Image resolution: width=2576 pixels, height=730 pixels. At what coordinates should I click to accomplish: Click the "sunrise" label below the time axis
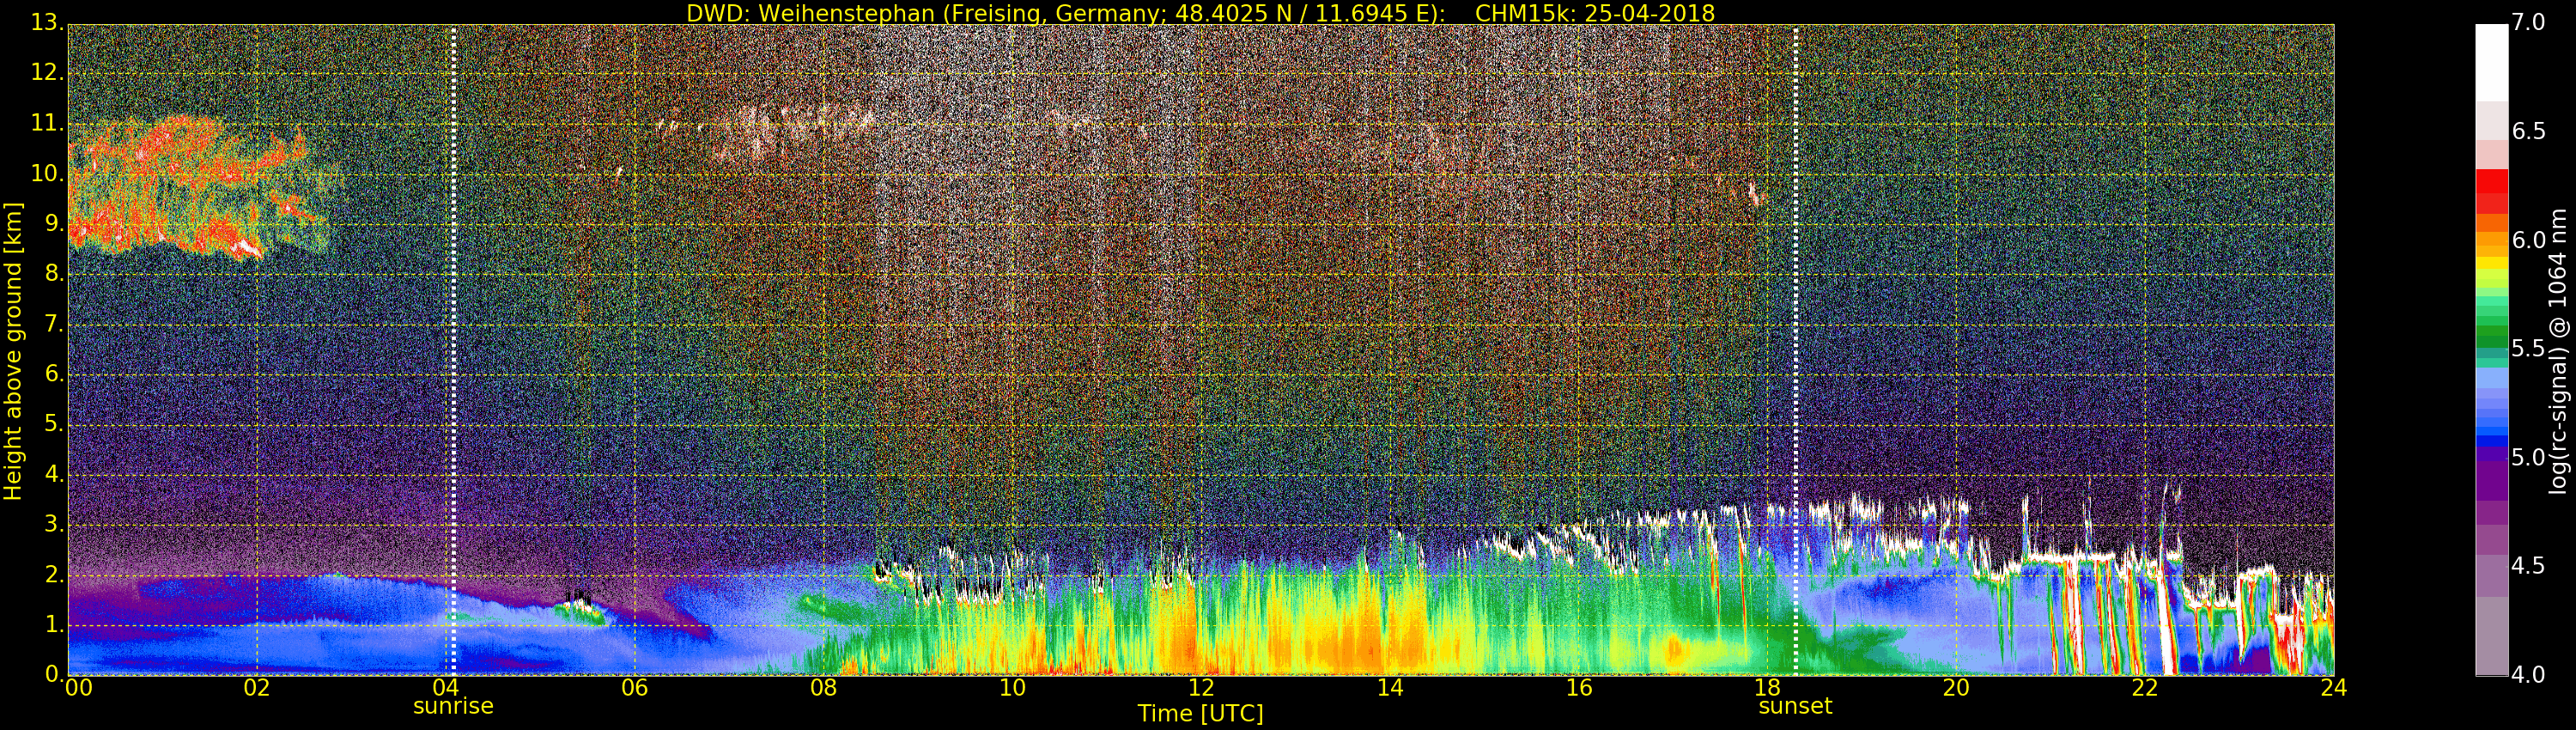click(x=453, y=706)
